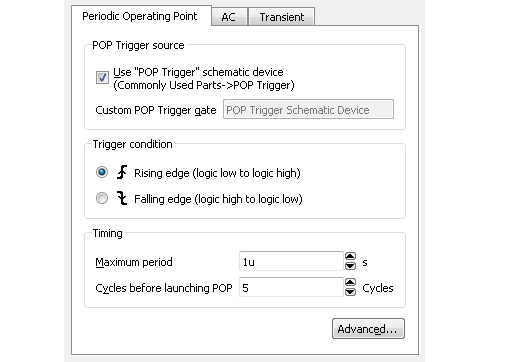Click the rising edge waveform icon
This screenshot has width=519, height=362.
(x=122, y=172)
